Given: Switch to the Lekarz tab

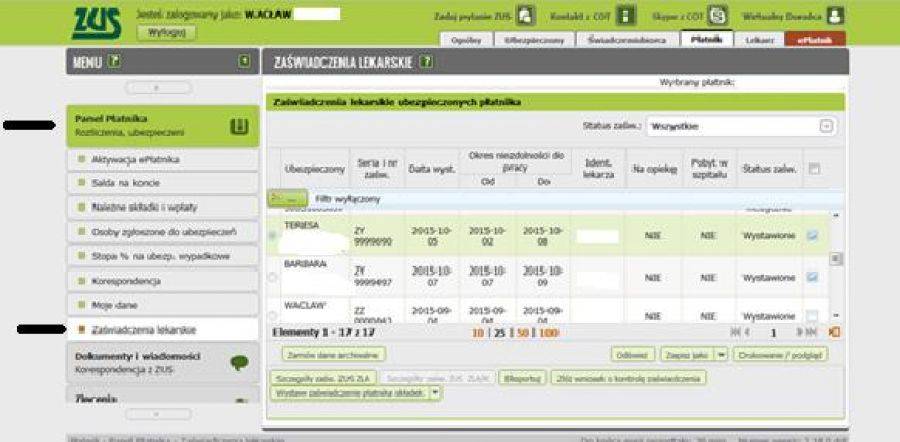Looking at the screenshot, I should click(758, 40).
